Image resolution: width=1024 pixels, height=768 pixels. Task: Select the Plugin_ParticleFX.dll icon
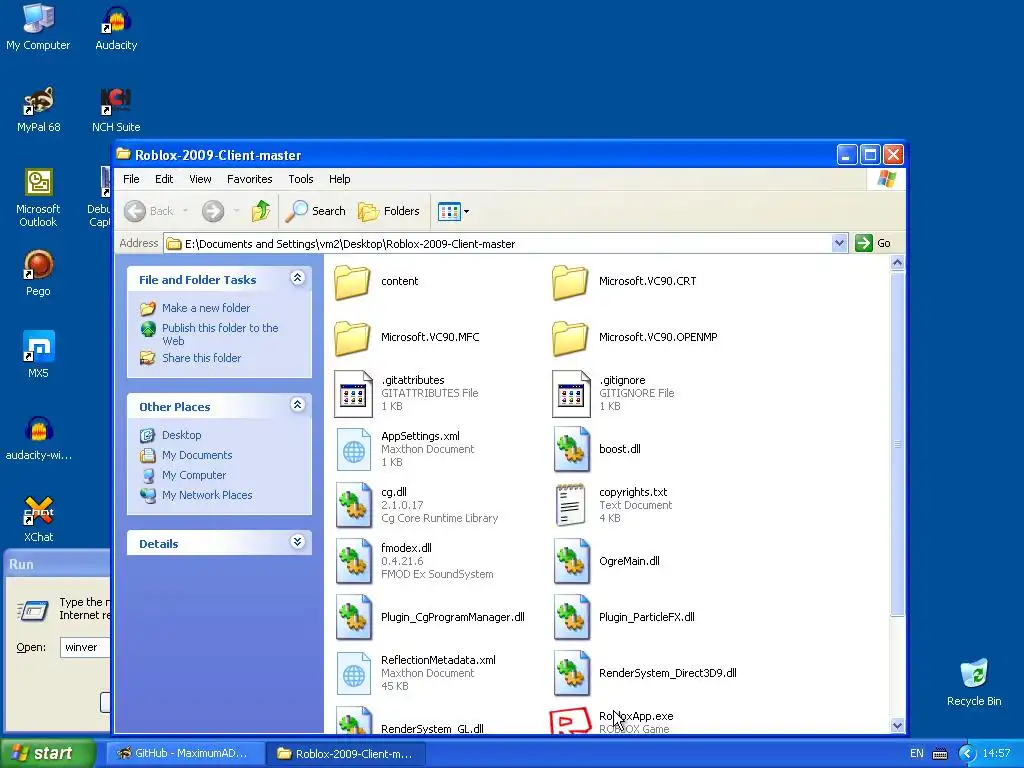[x=571, y=618]
